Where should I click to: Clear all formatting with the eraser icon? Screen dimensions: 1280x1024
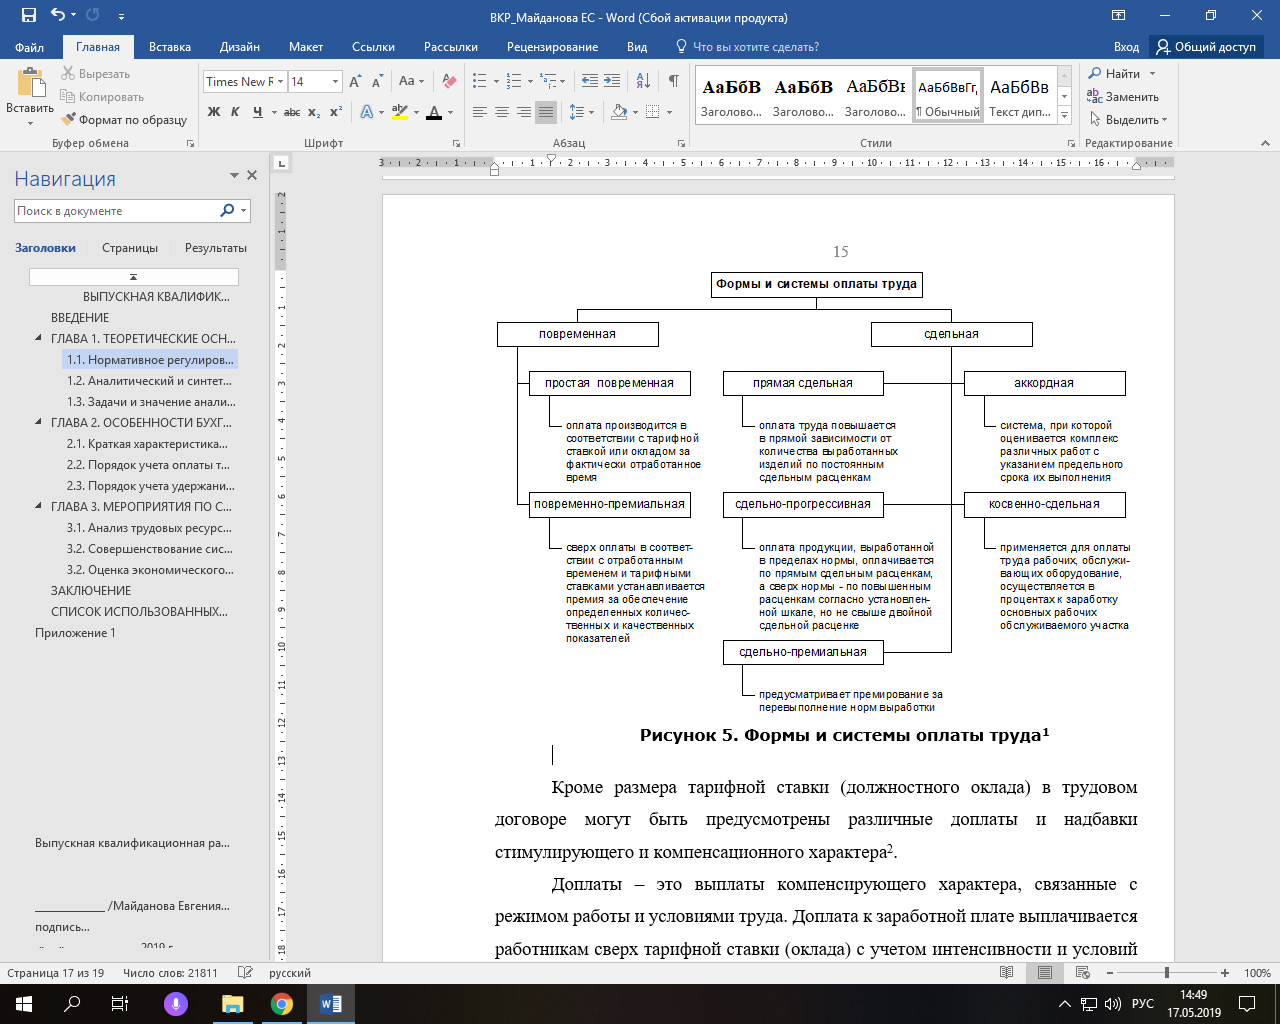(x=449, y=82)
